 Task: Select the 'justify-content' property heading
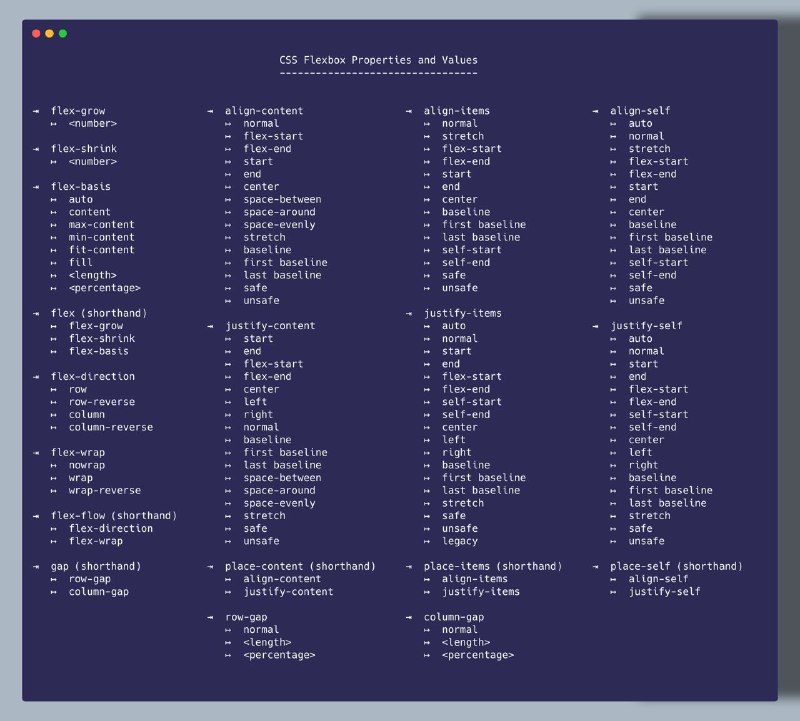[270, 326]
